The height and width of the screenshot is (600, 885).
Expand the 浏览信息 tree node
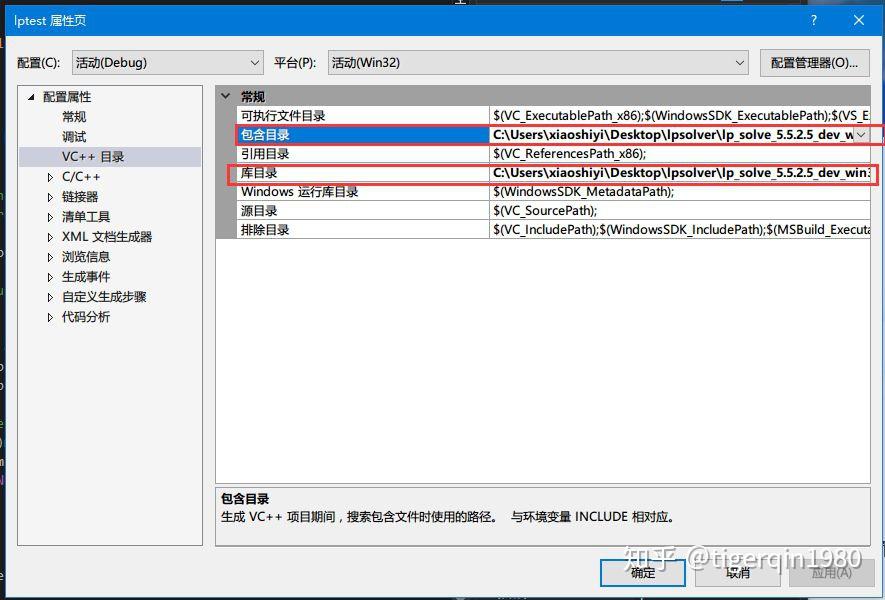(50, 257)
